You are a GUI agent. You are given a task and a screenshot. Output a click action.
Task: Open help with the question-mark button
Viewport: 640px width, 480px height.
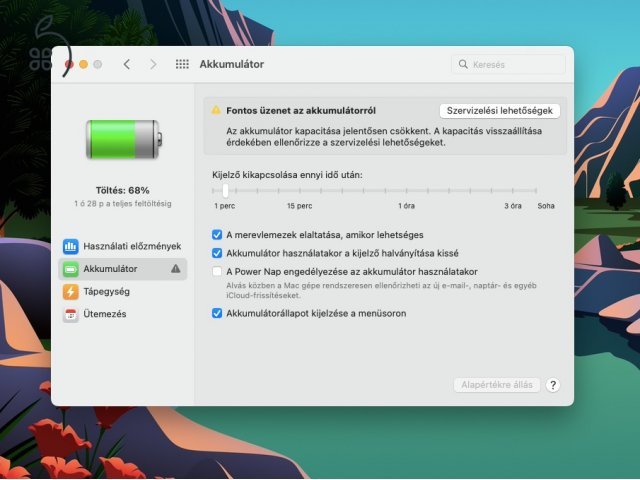pos(553,385)
